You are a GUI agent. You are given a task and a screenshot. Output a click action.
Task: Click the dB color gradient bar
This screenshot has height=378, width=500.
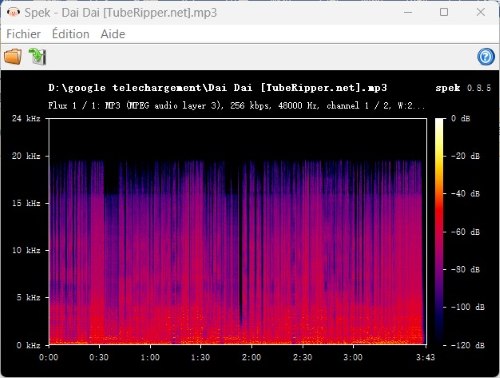[x=439, y=231]
